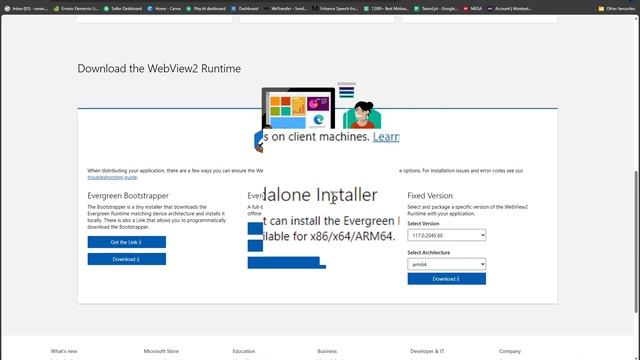Click the Fixed Version heading
Image resolution: width=640 pixels, height=360 pixels.
click(x=430, y=196)
